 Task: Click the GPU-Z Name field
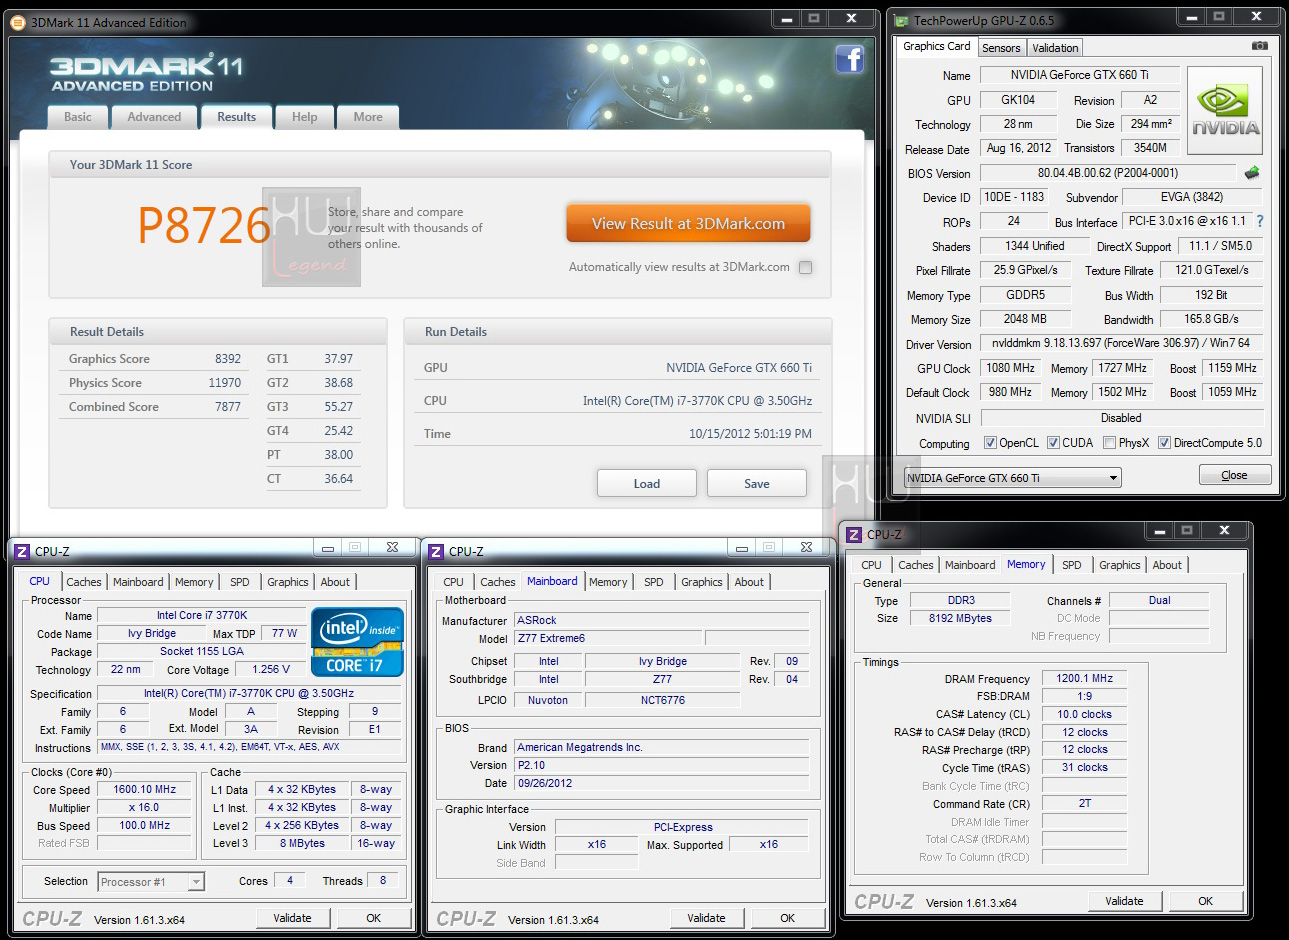[x=1079, y=75]
